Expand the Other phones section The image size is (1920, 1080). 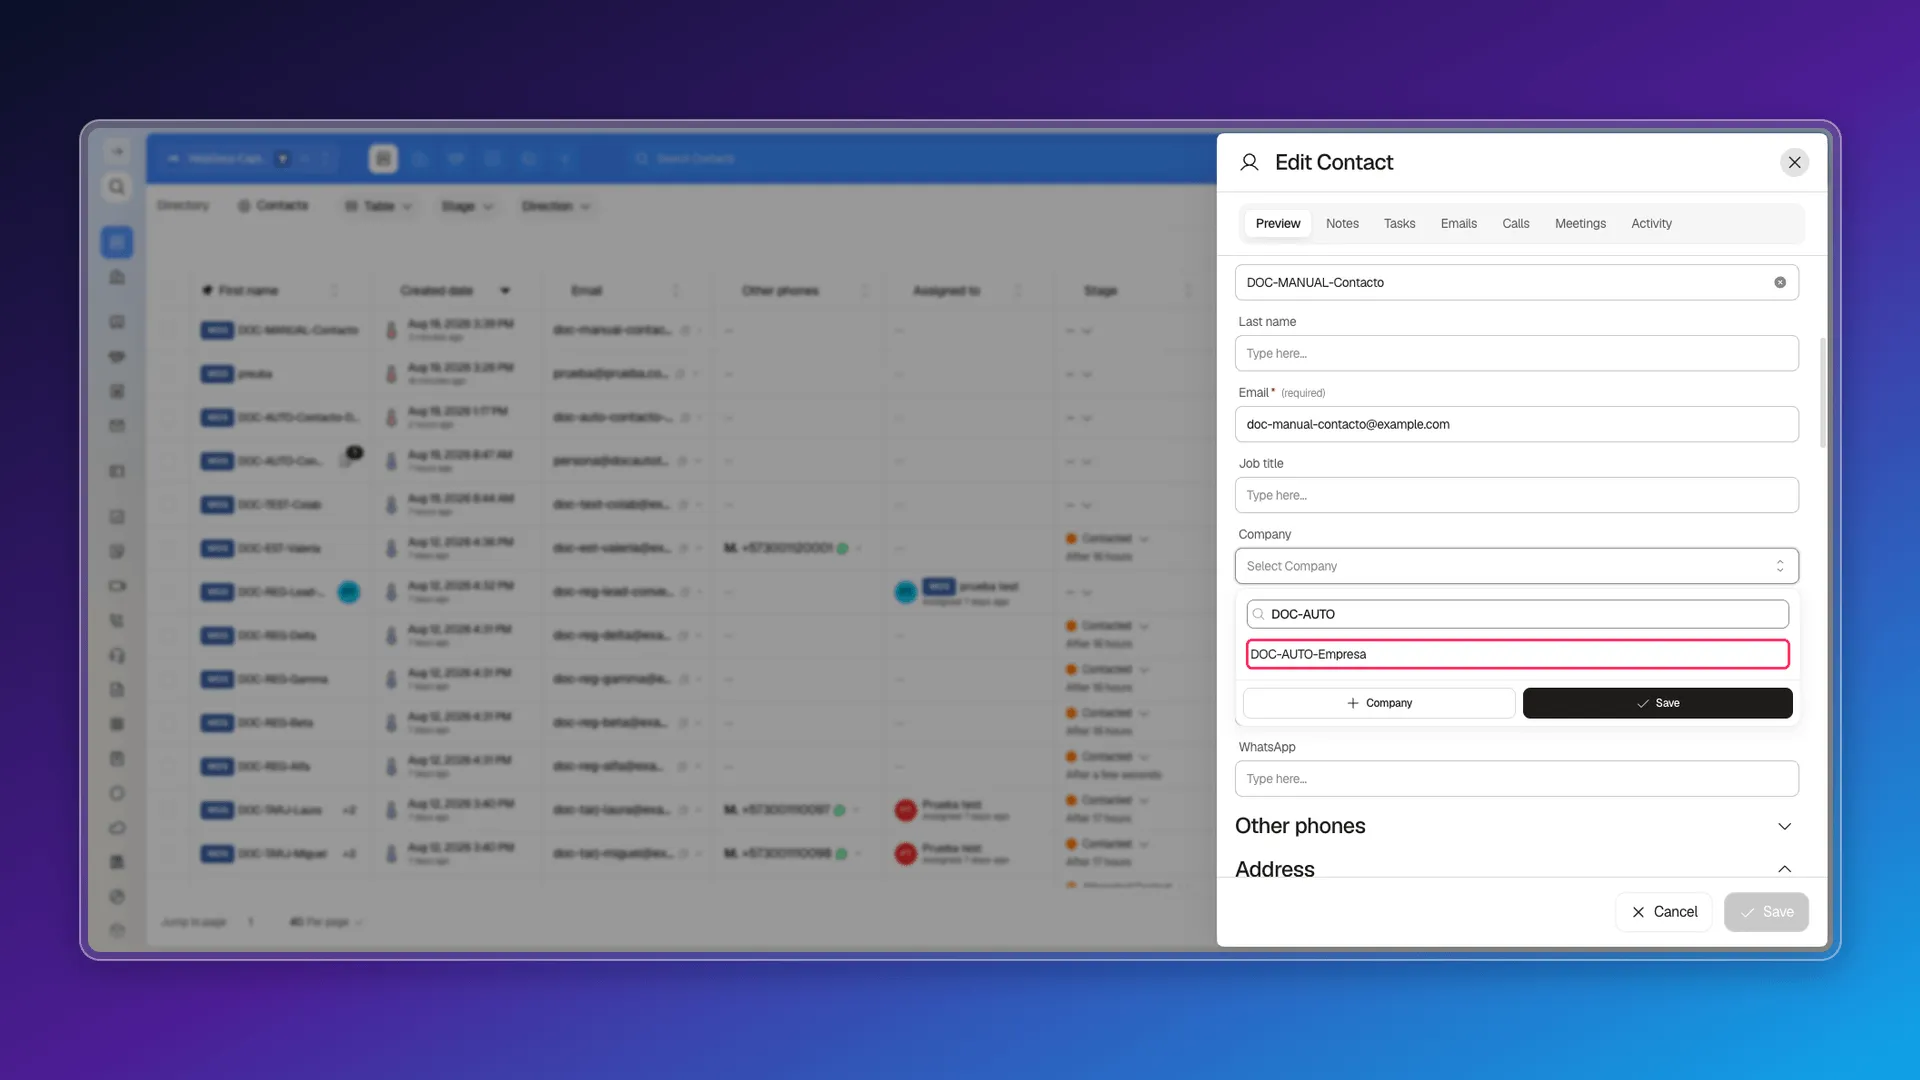1784,826
